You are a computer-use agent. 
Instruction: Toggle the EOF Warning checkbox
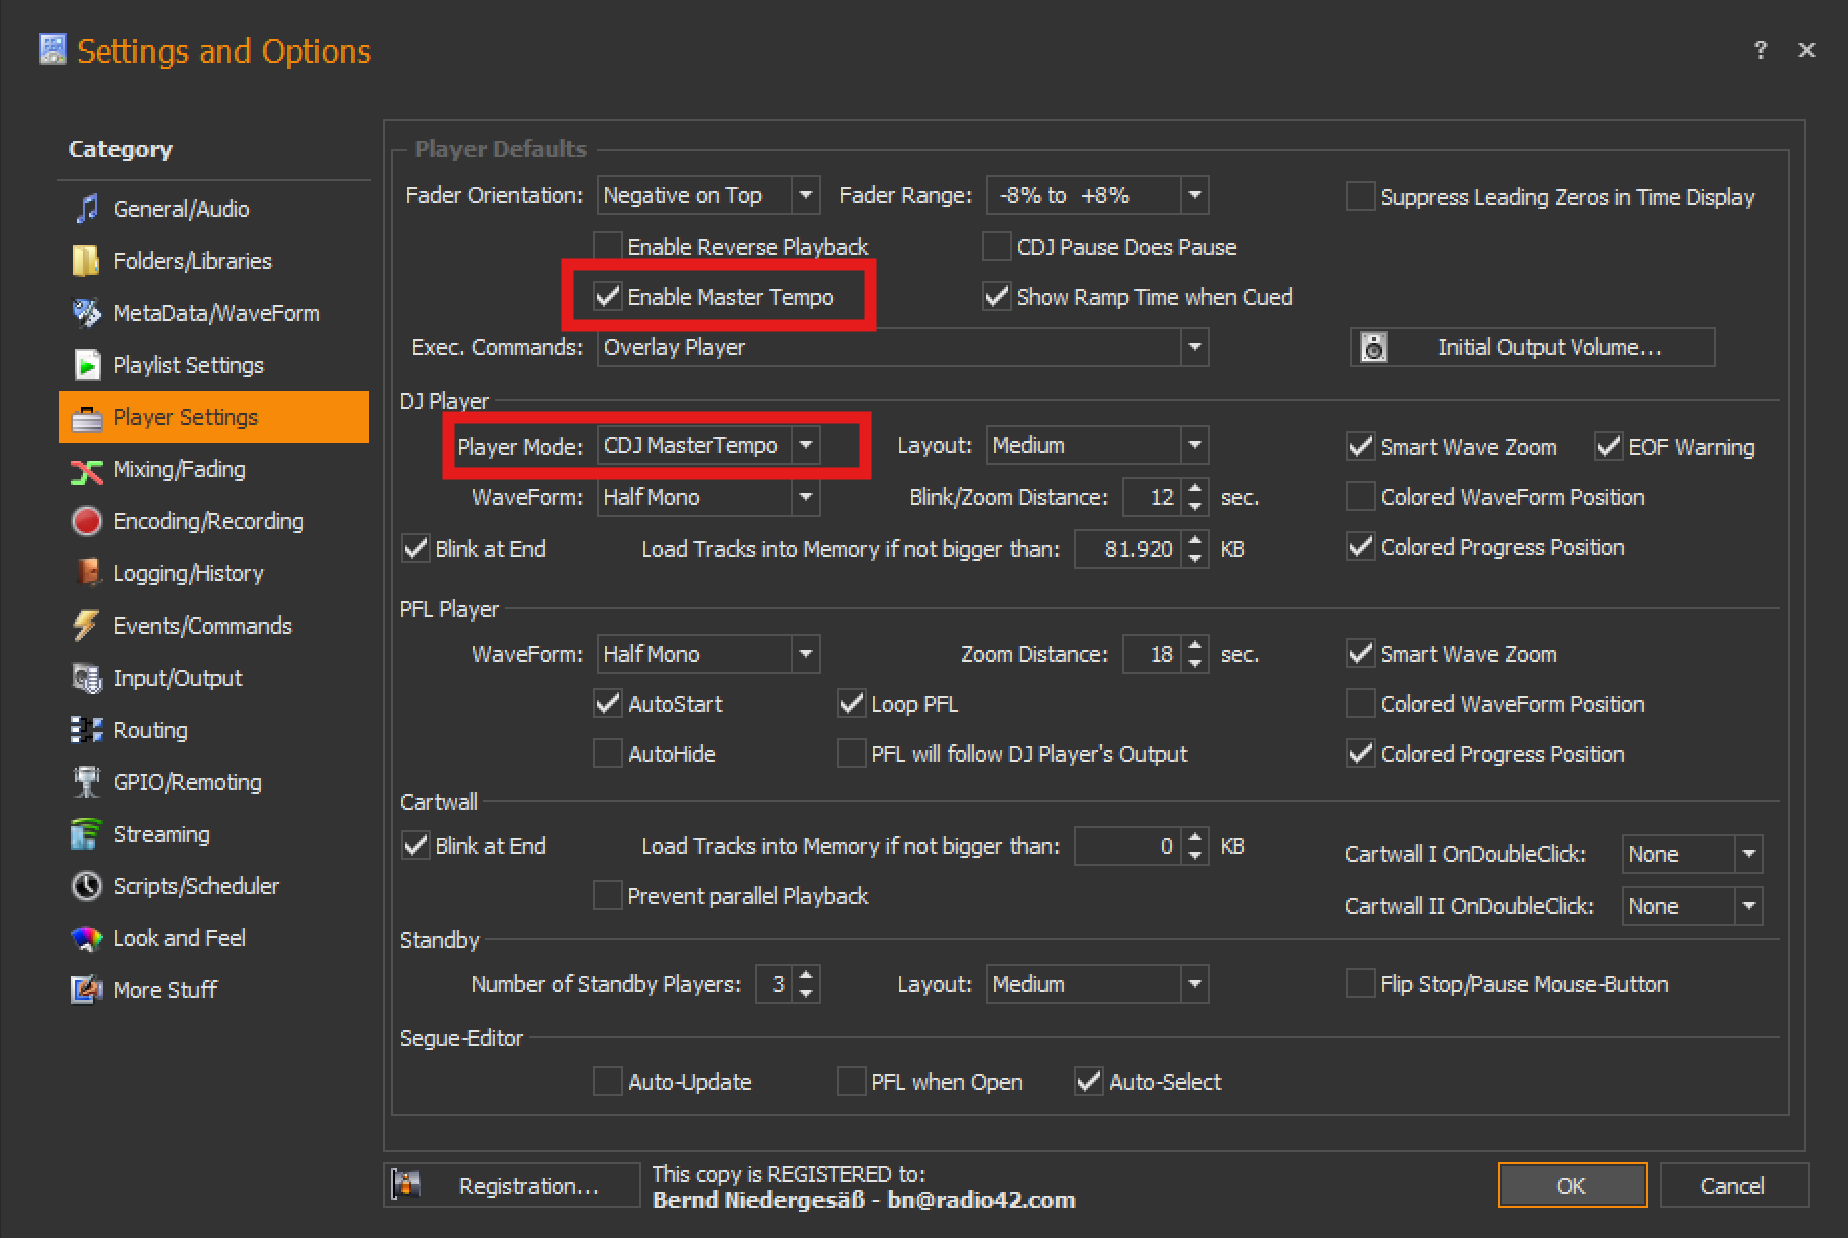click(x=1608, y=447)
